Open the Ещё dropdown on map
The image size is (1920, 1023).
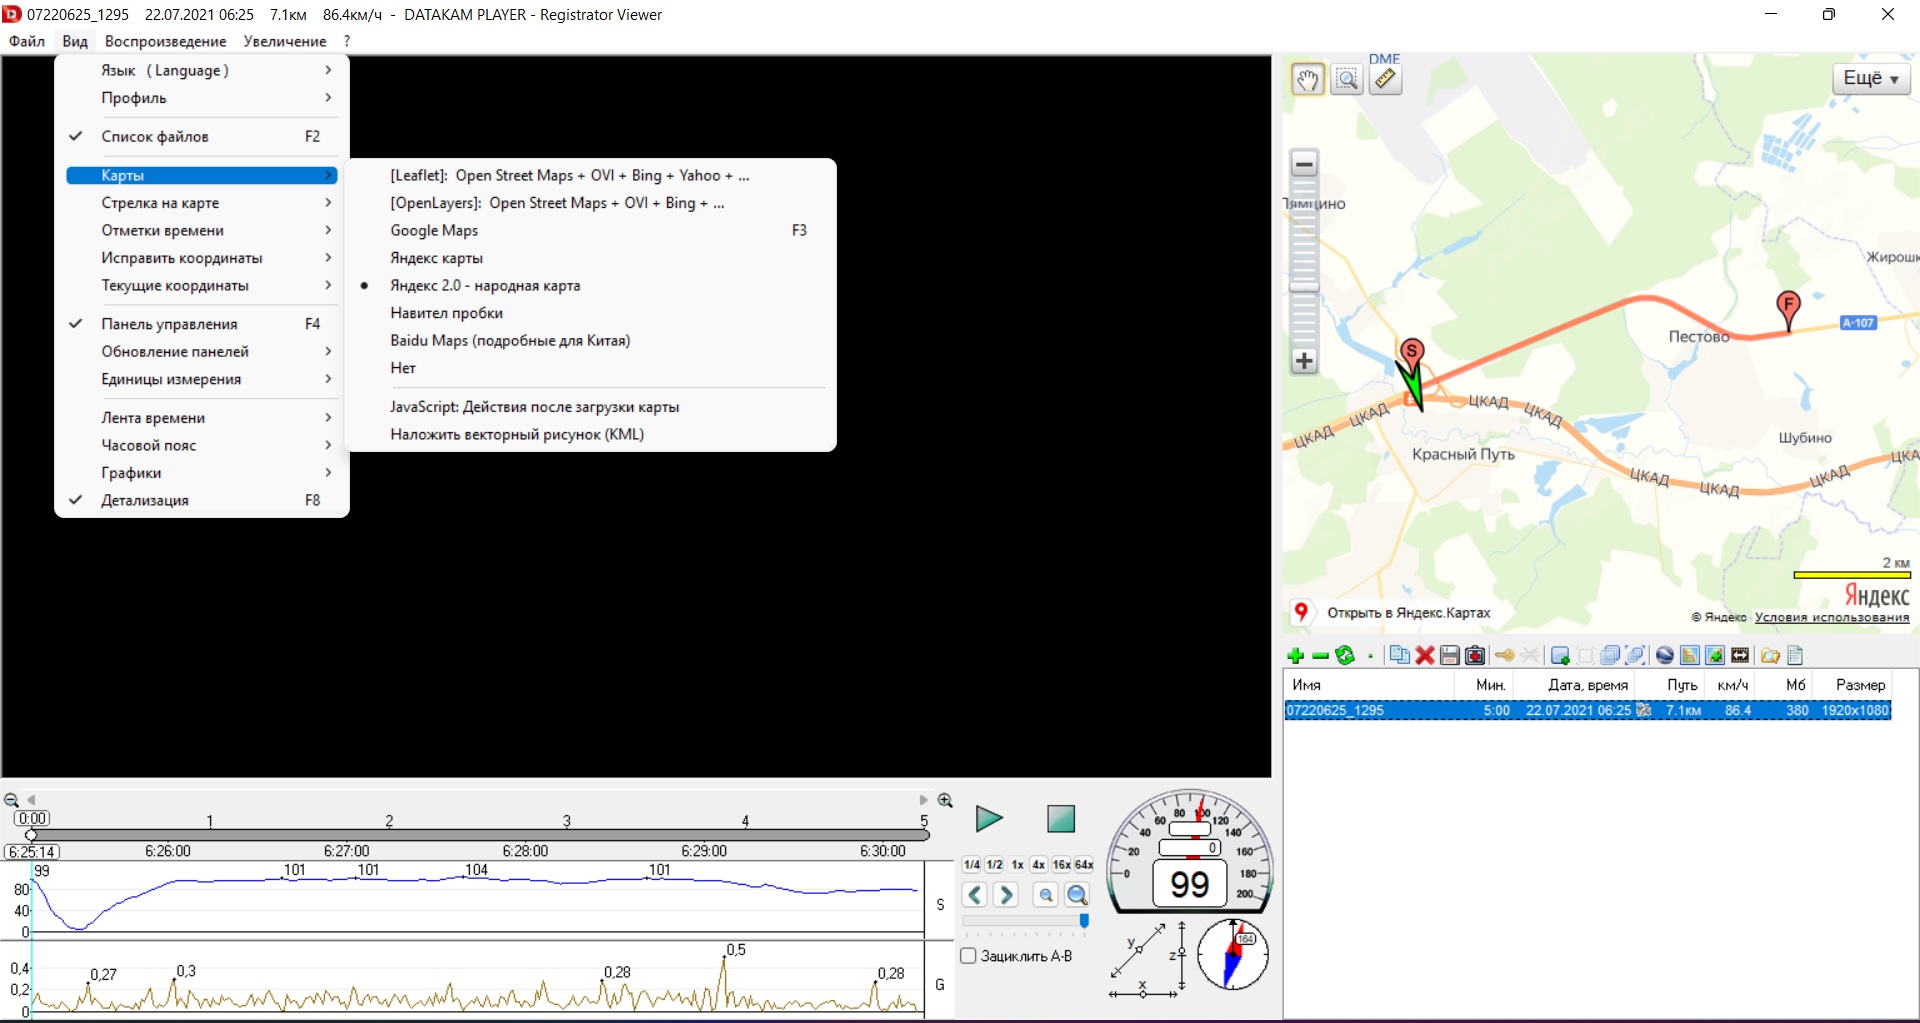click(x=1870, y=79)
